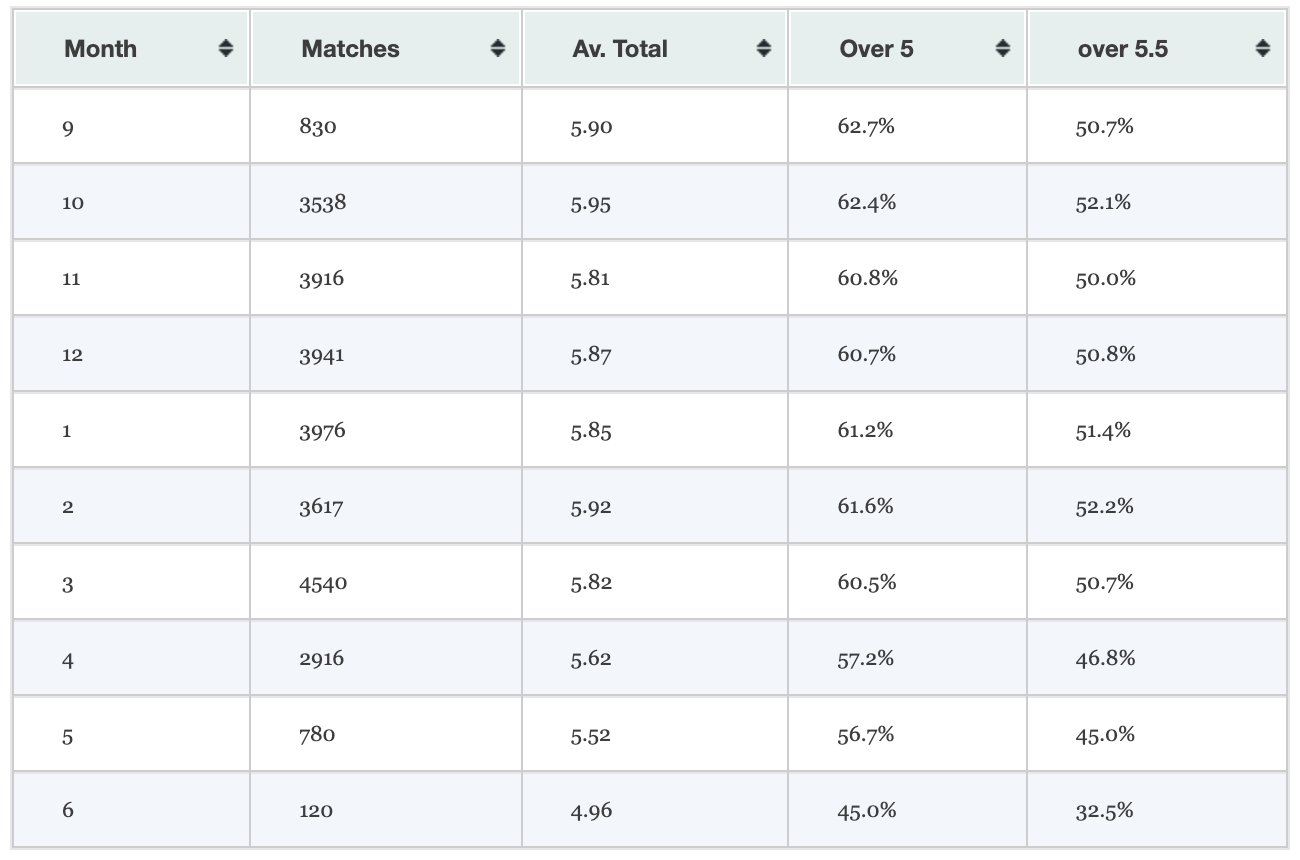Select the Over 5 header label
This screenshot has height=860, width=1300.
(876, 48)
